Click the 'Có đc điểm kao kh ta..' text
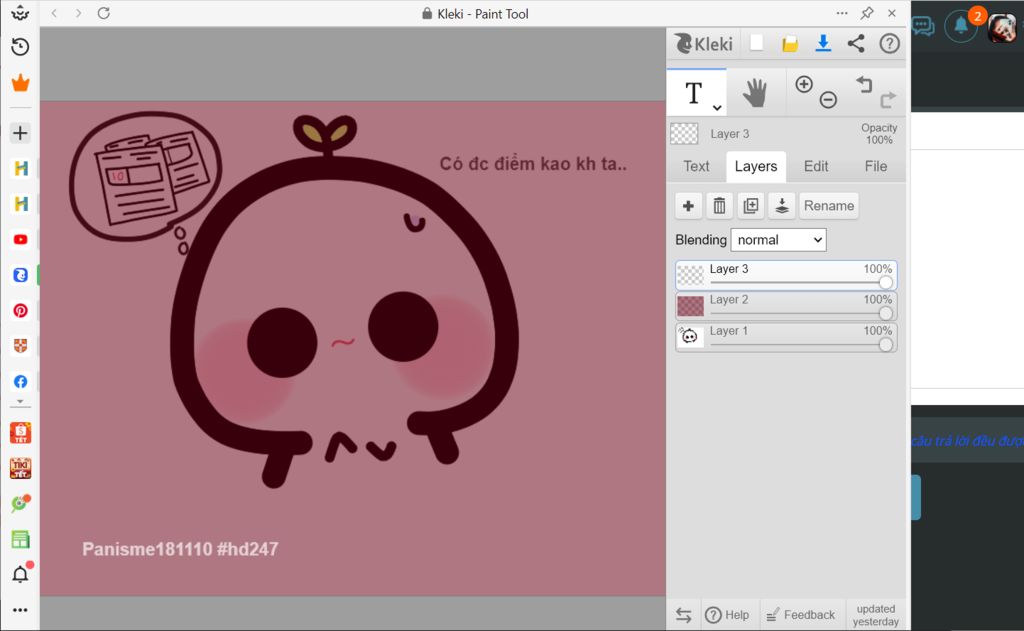The image size is (1024, 631). 533,164
